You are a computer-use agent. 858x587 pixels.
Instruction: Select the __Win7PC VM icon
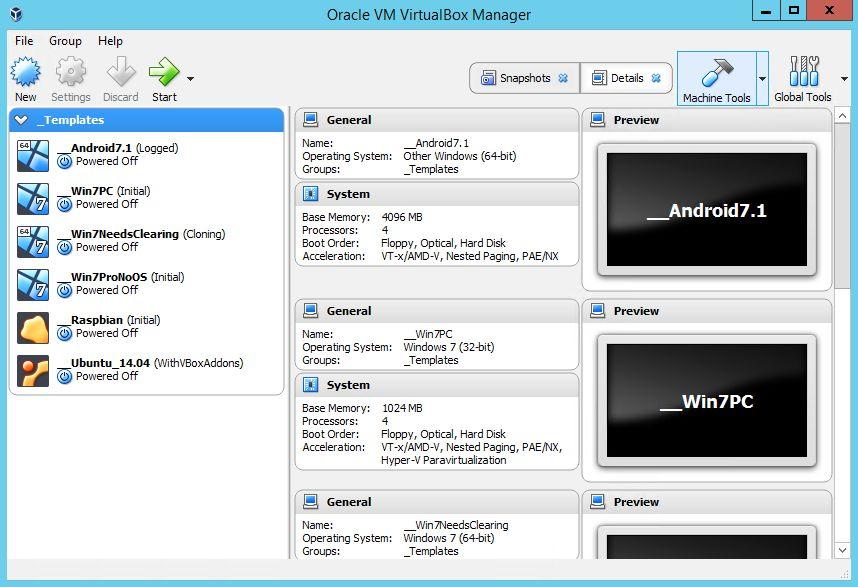click(33, 199)
